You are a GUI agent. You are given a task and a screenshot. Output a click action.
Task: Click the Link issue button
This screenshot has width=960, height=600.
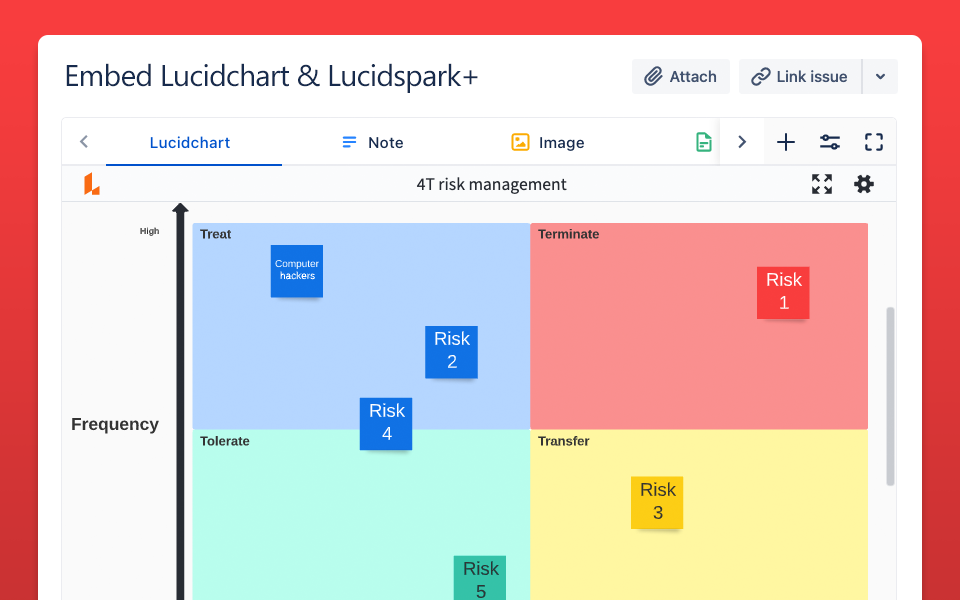pos(800,77)
